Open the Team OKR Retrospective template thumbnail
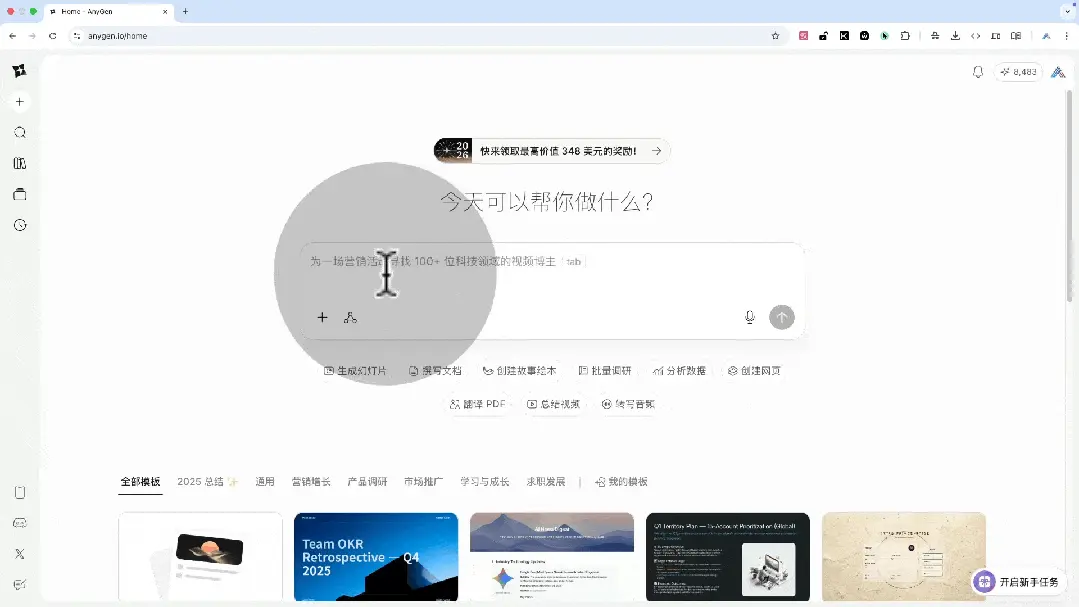The height and width of the screenshot is (607, 1079). (x=375, y=557)
